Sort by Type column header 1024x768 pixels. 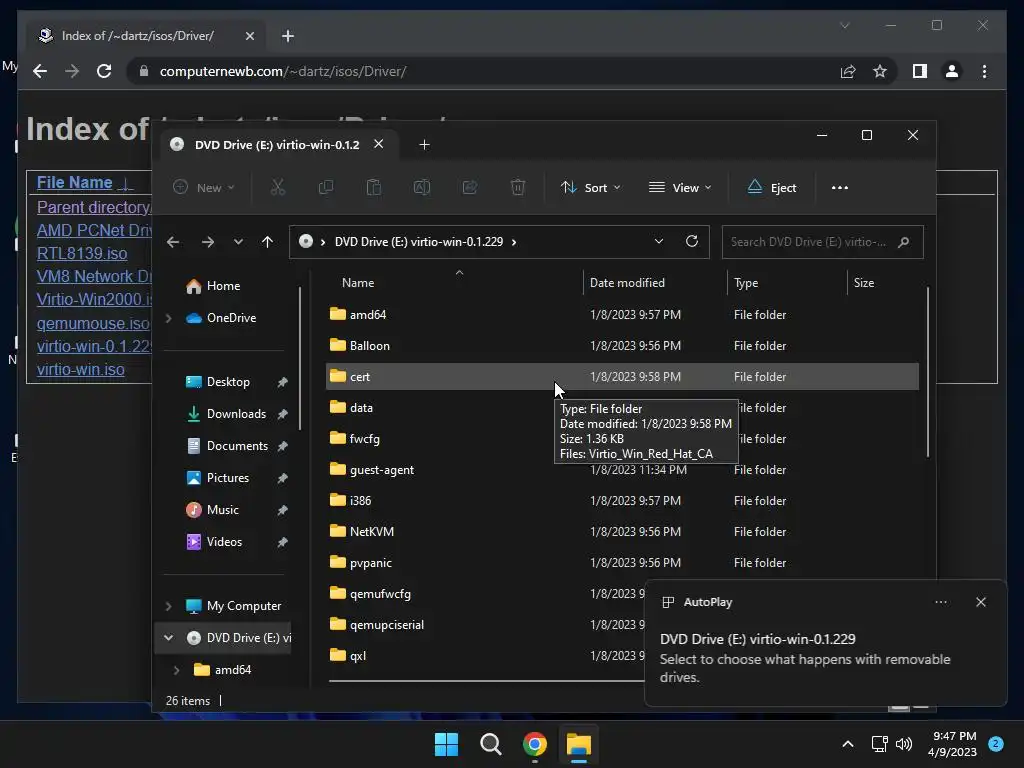[x=786, y=283]
